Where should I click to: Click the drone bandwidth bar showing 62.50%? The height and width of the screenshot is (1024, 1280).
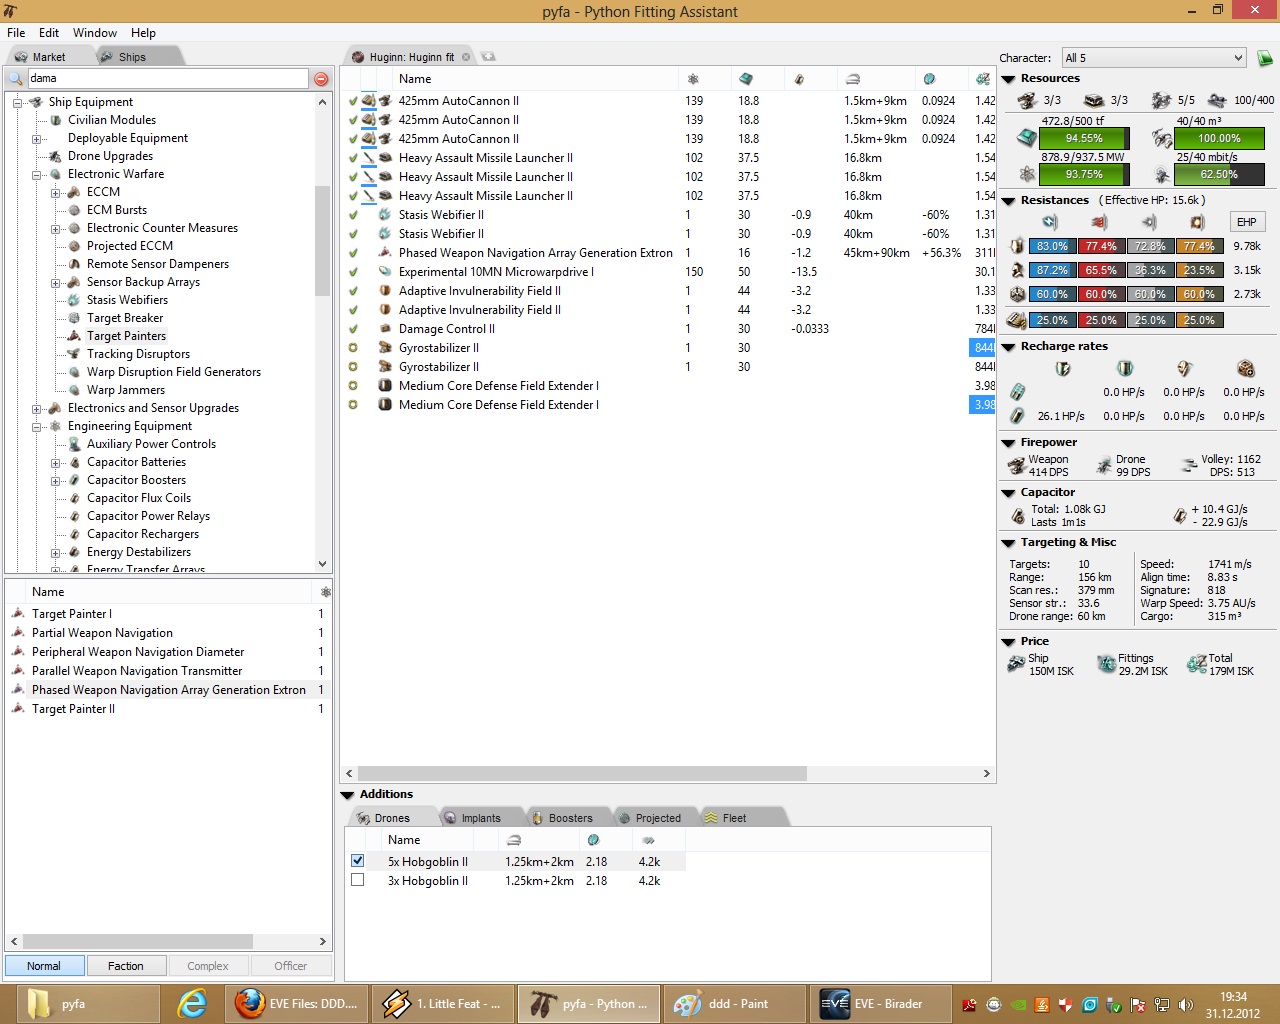click(x=1219, y=174)
